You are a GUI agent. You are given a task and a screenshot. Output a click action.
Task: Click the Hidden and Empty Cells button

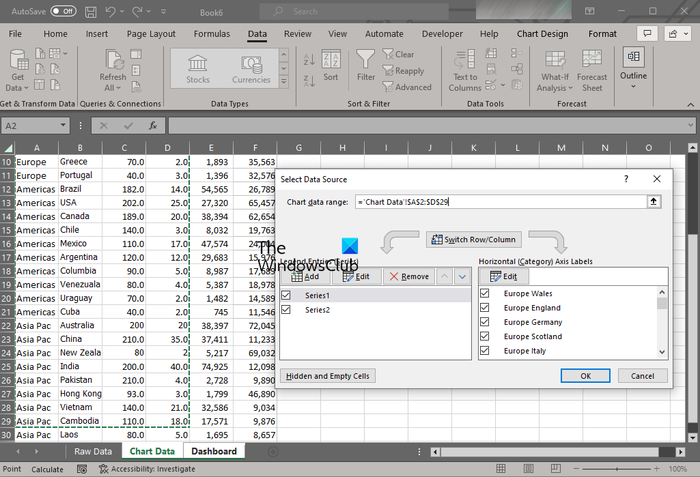point(328,376)
